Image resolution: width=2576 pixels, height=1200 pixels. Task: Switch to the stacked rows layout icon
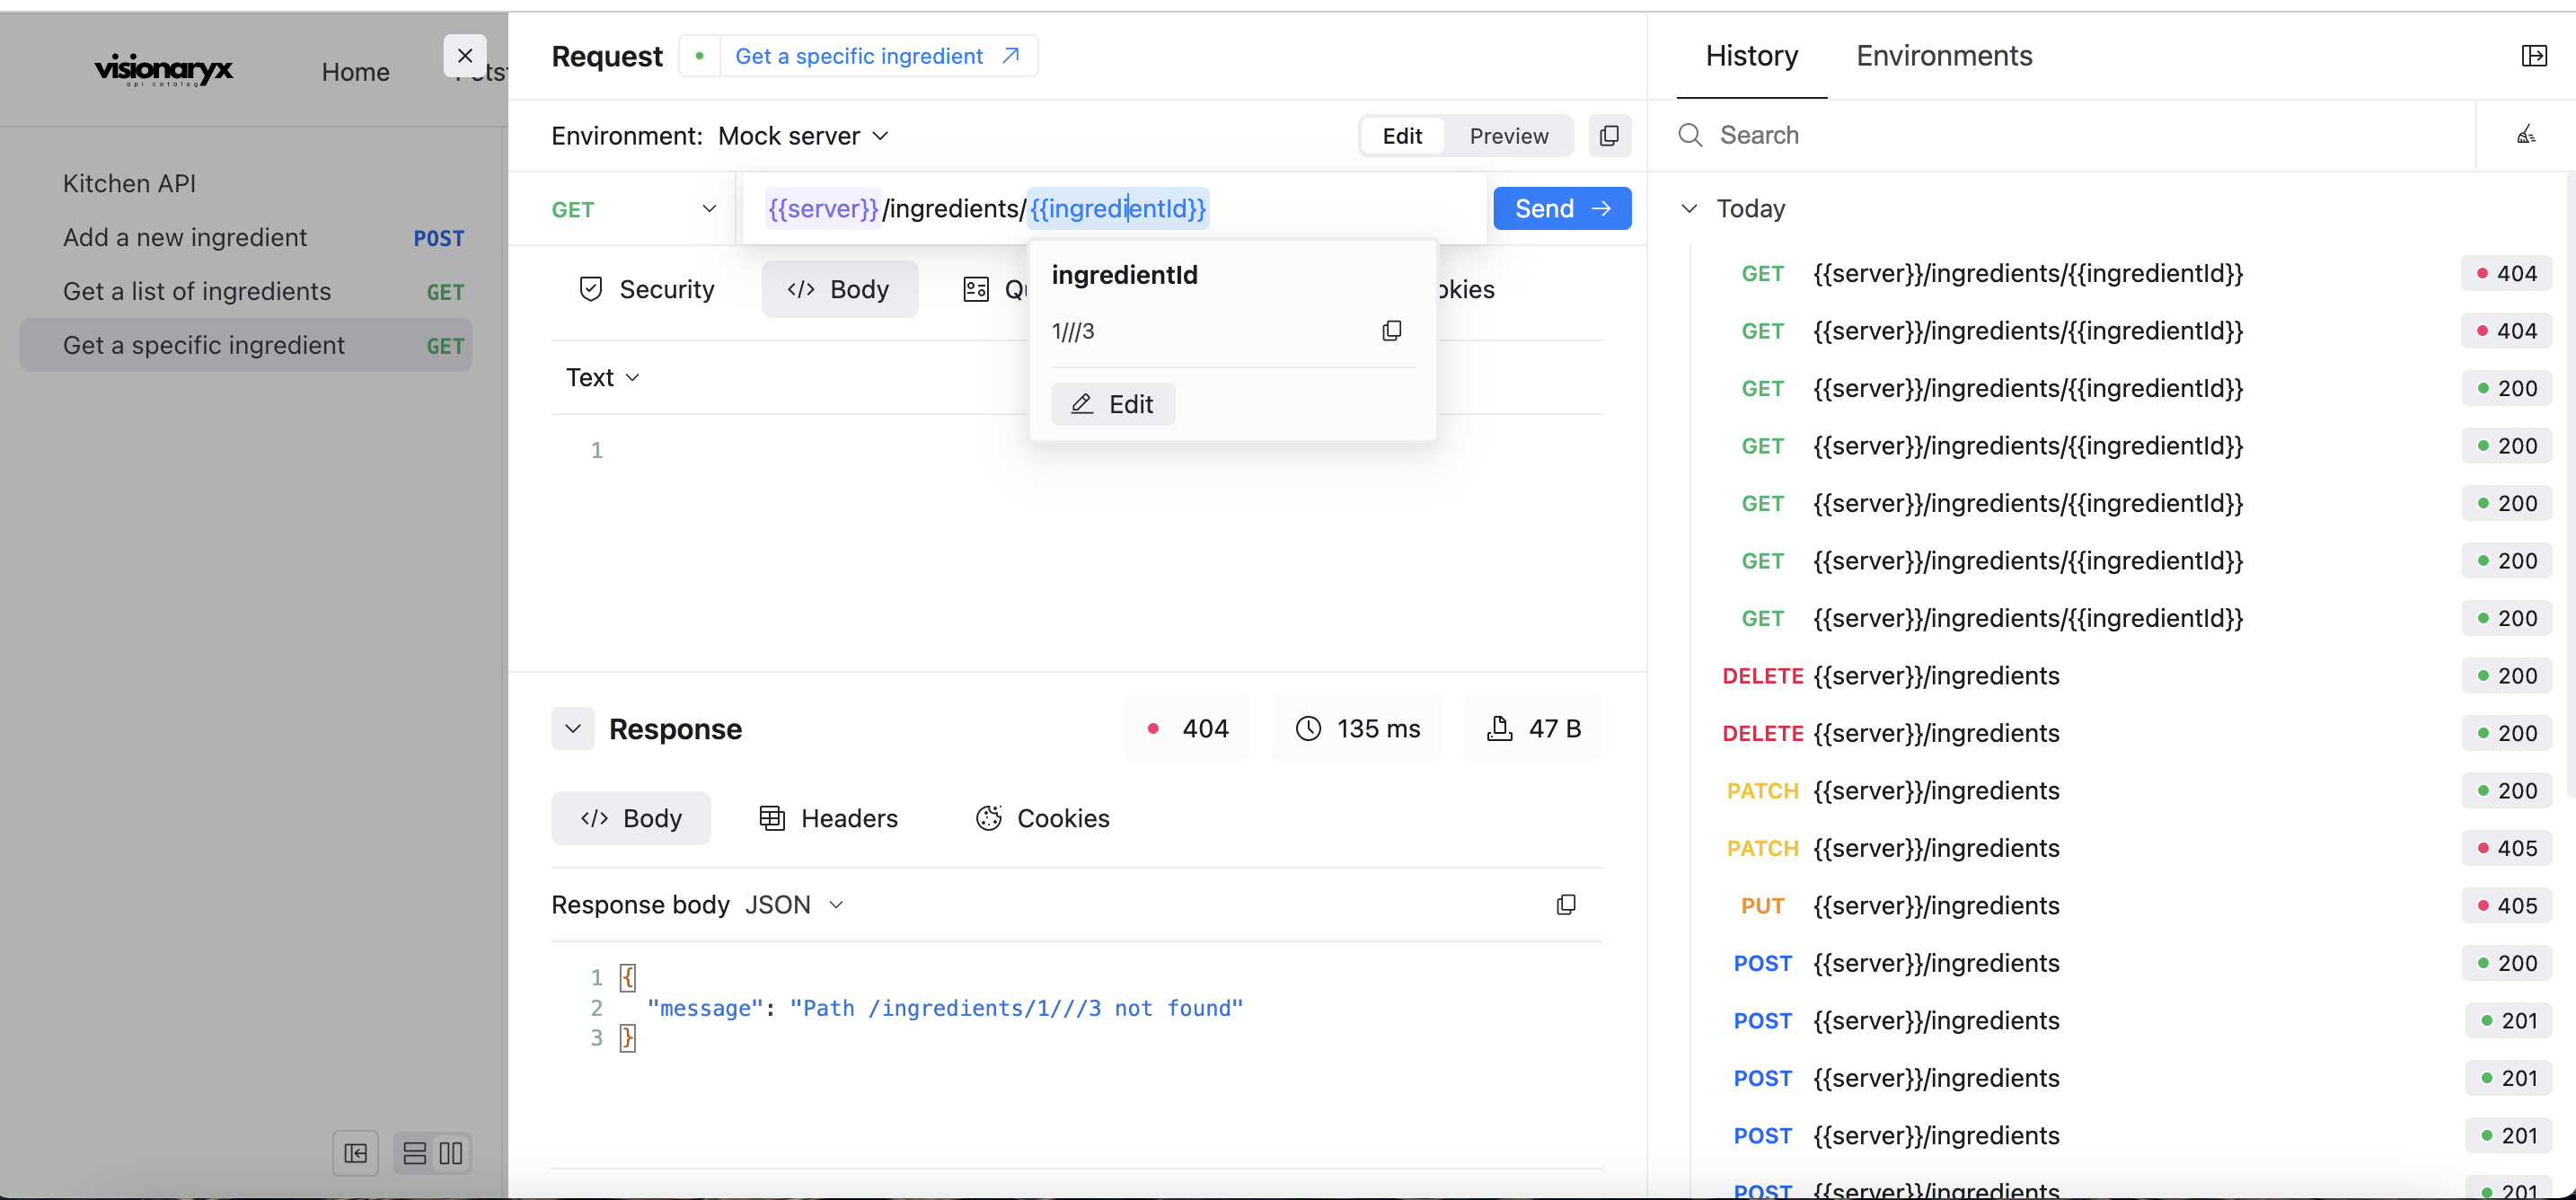coord(415,1153)
